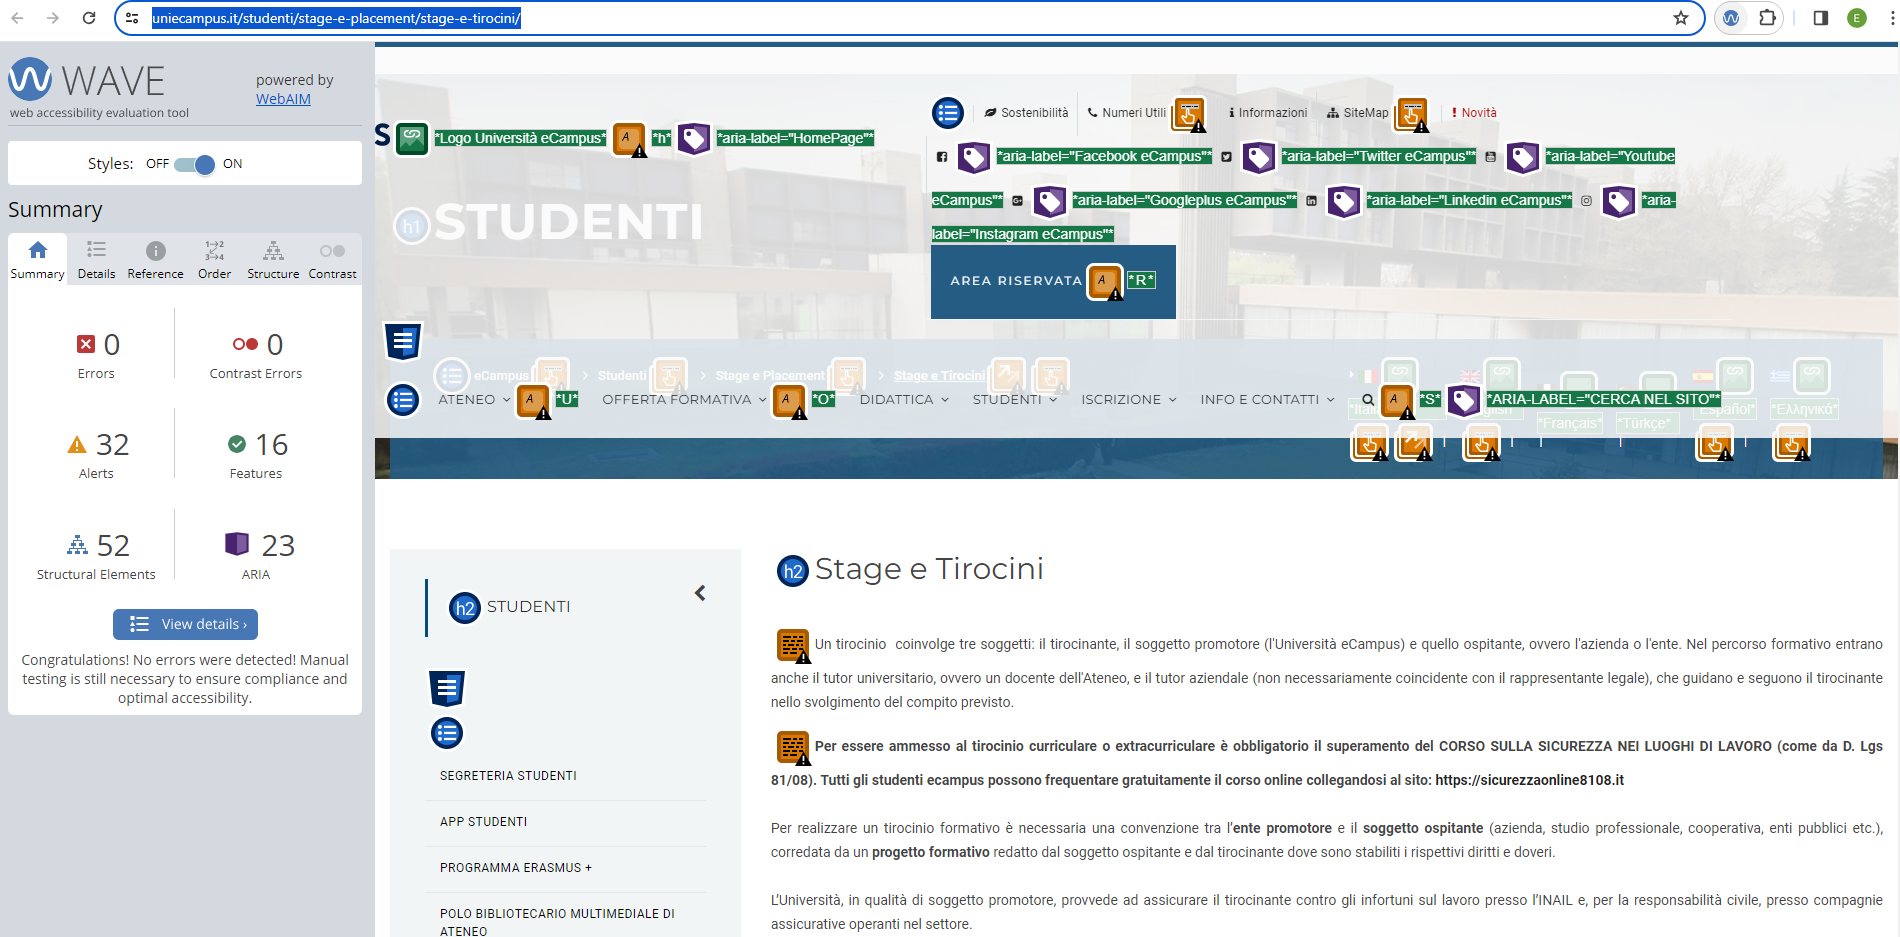
Task: Click the Features green check icon
Action: pos(237,444)
